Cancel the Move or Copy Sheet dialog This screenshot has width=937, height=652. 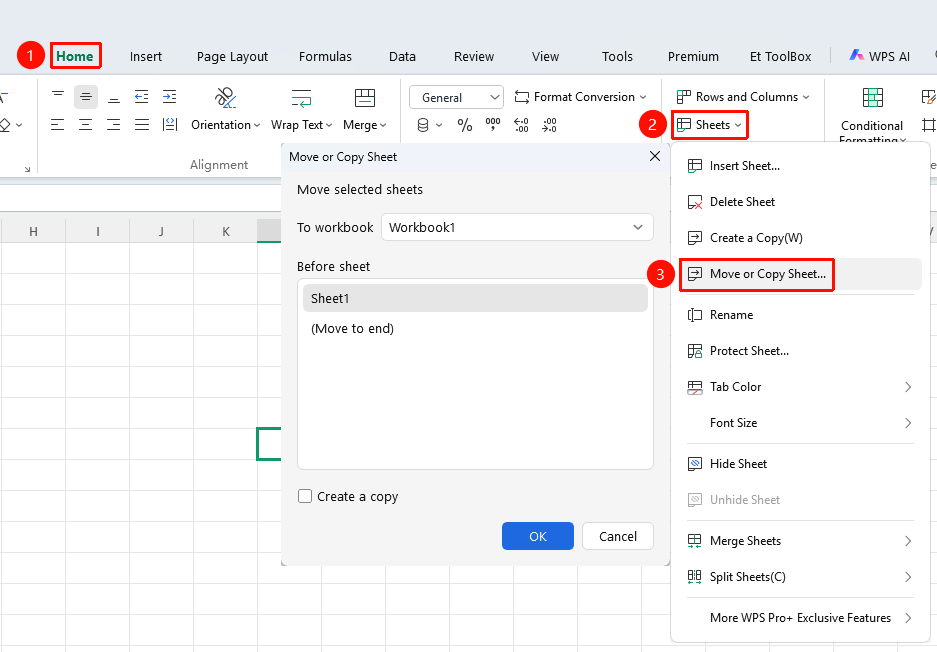pos(618,536)
